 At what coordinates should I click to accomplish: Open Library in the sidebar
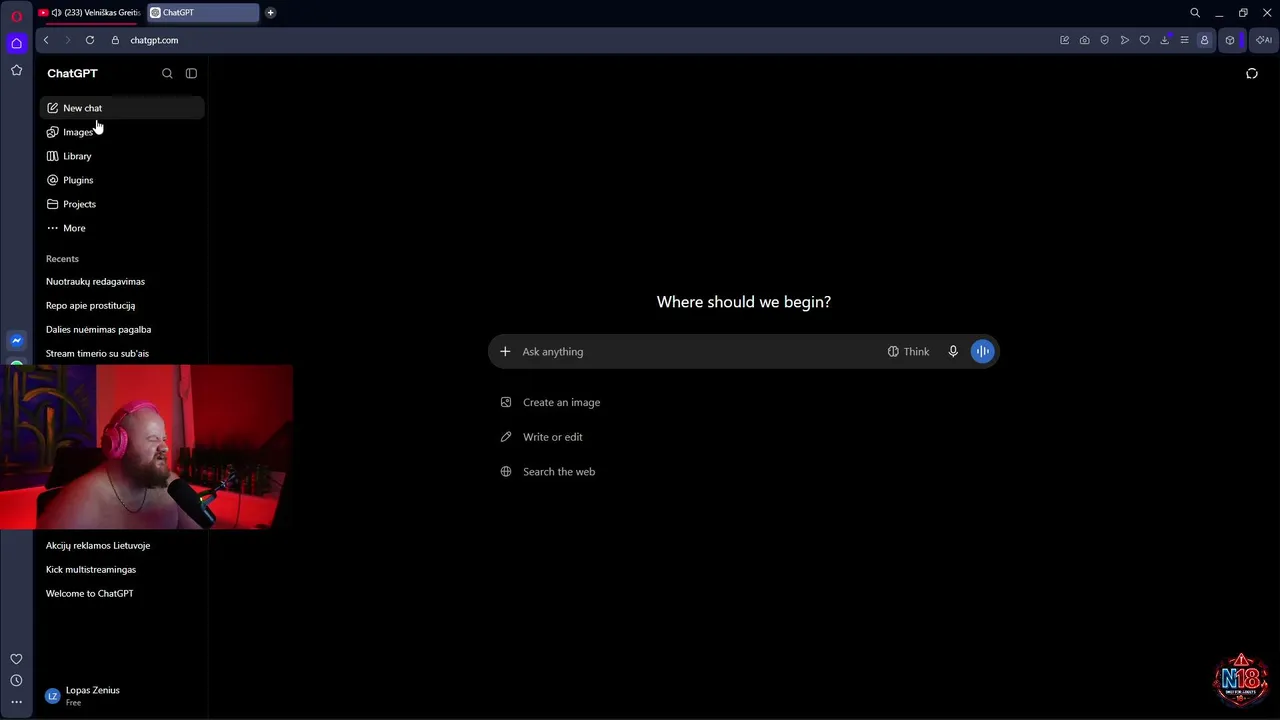[x=122, y=156]
